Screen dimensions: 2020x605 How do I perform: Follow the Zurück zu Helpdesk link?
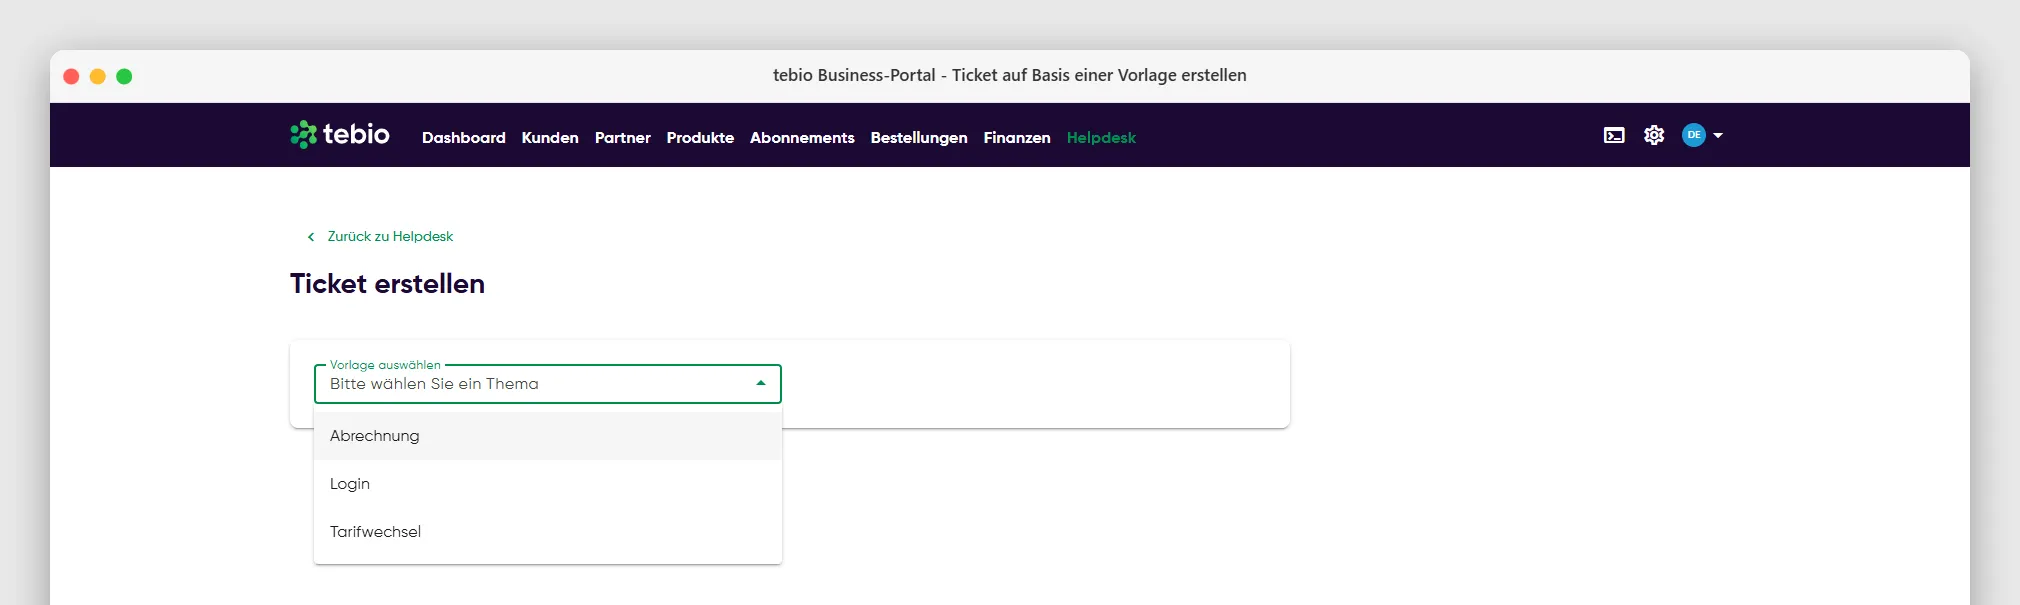(x=390, y=237)
